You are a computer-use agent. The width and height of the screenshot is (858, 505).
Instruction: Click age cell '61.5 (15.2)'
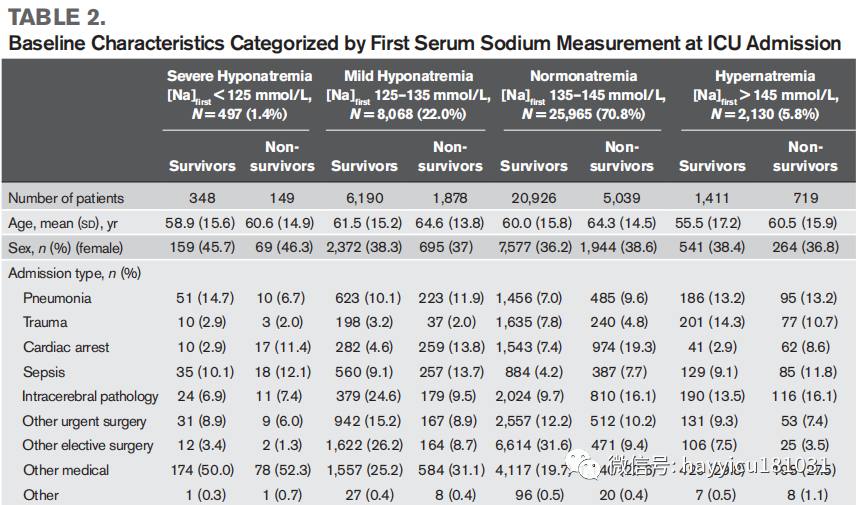pyautogui.click(x=367, y=223)
